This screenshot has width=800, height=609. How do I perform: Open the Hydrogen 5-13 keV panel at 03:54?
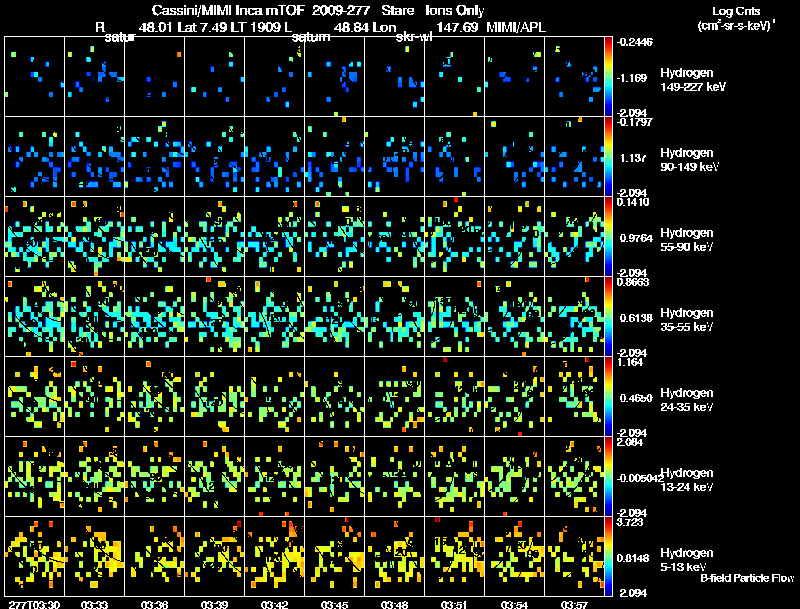point(514,556)
